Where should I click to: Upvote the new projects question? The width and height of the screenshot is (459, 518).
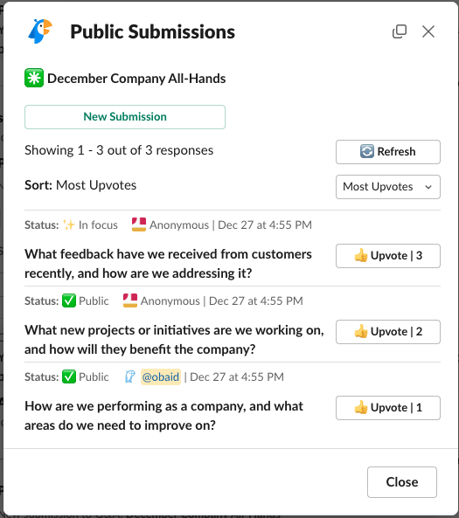click(388, 332)
